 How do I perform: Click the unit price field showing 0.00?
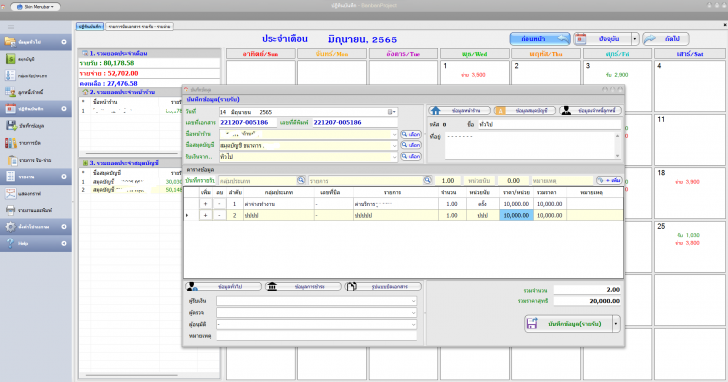point(514,181)
